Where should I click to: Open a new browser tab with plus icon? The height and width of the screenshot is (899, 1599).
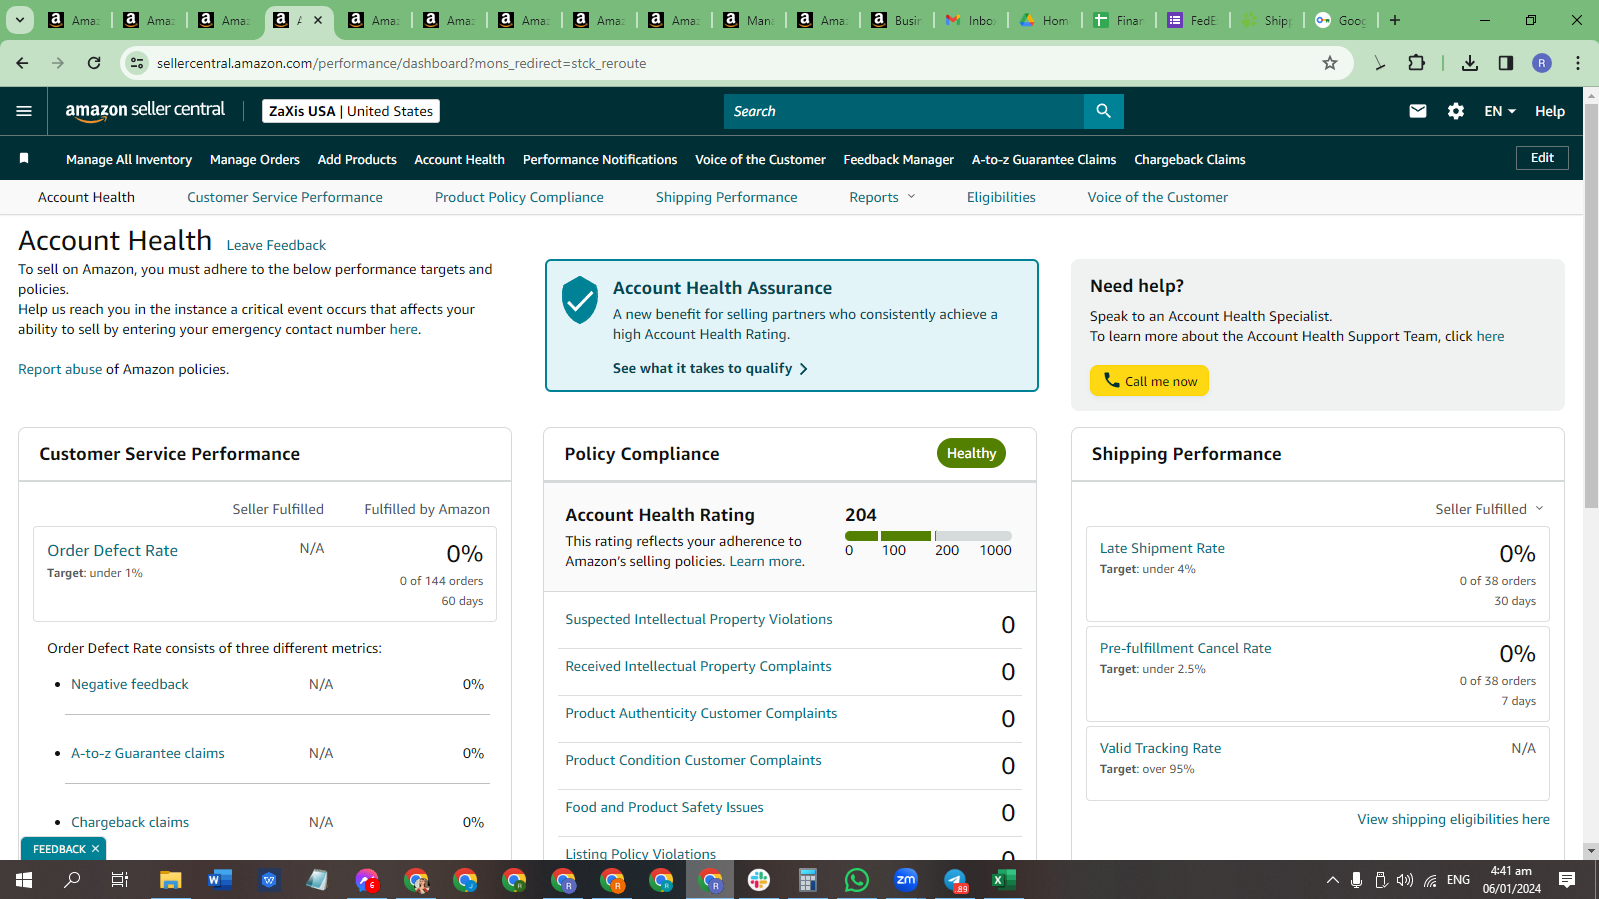click(1395, 20)
